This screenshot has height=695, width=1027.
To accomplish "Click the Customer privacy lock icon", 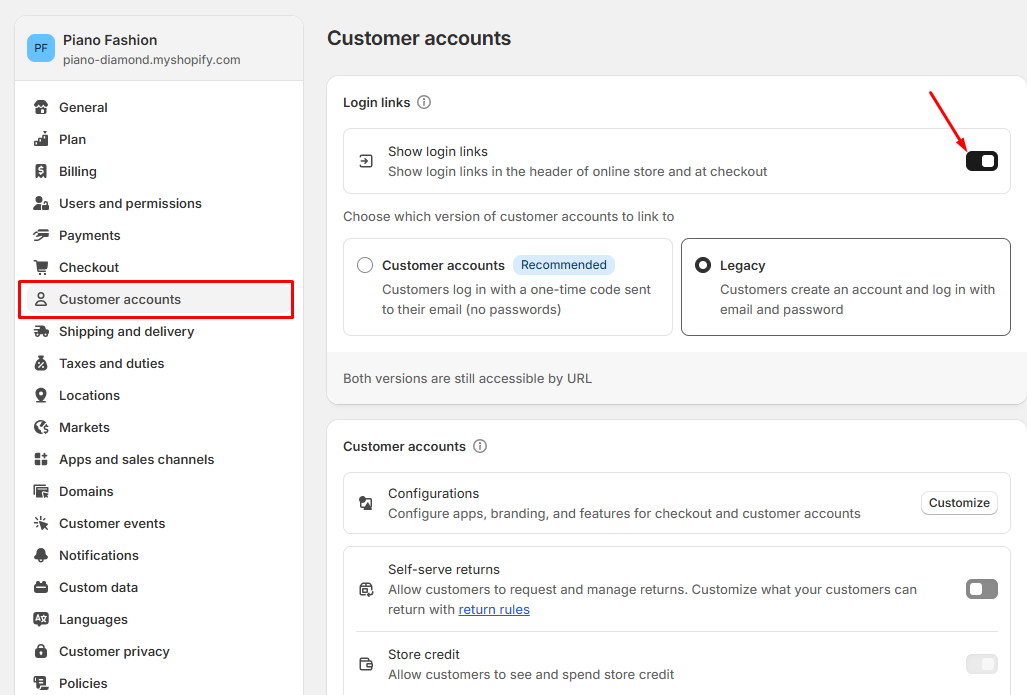I will pyautogui.click(x=41, y=651).
